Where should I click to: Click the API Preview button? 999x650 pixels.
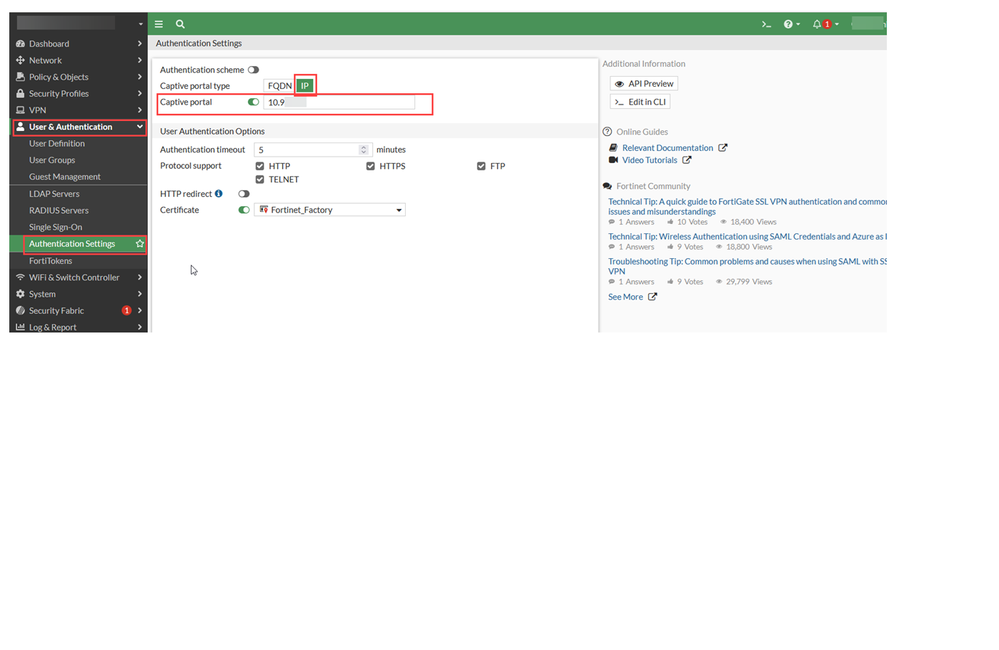(644, 84)
